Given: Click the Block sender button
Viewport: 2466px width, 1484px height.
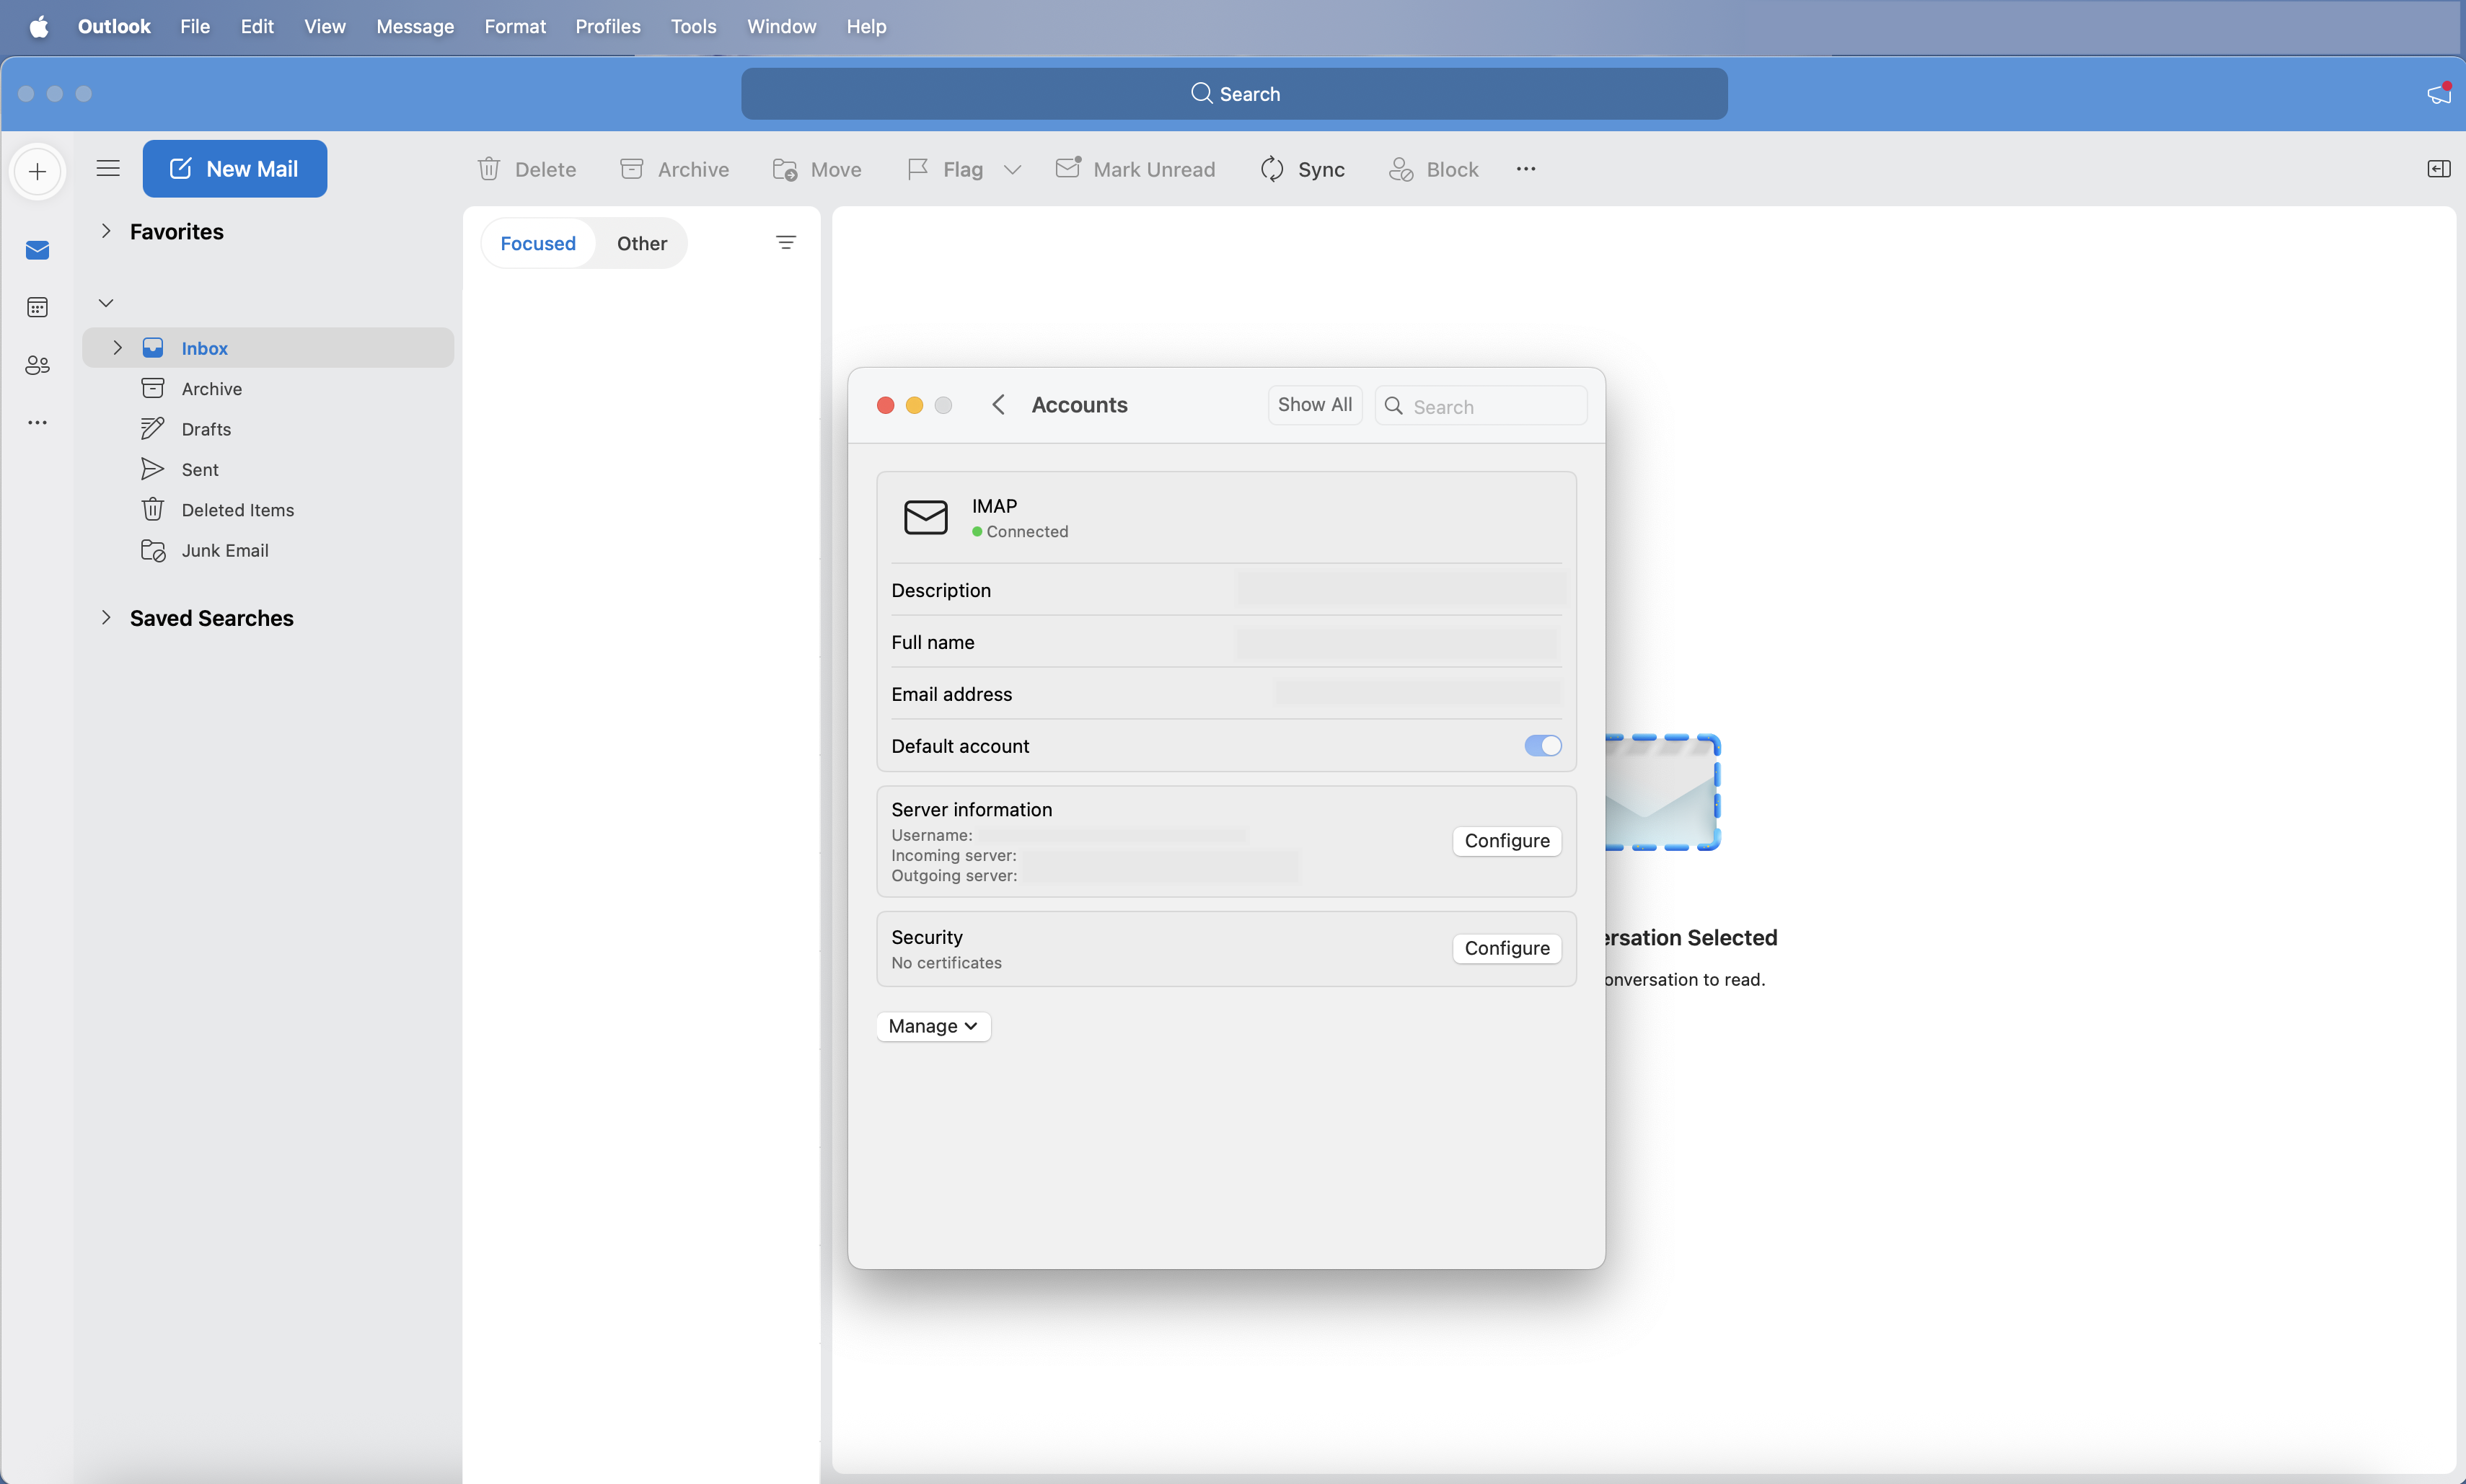Looking at the screenshot, I should pyautogui.click(x=1434, y=169).
